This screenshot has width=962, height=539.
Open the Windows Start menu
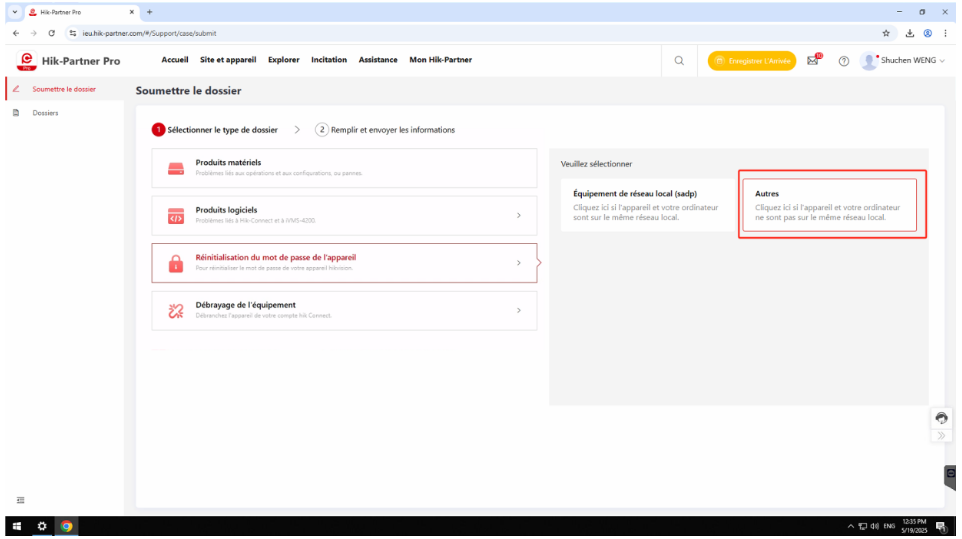coord(17,526)
